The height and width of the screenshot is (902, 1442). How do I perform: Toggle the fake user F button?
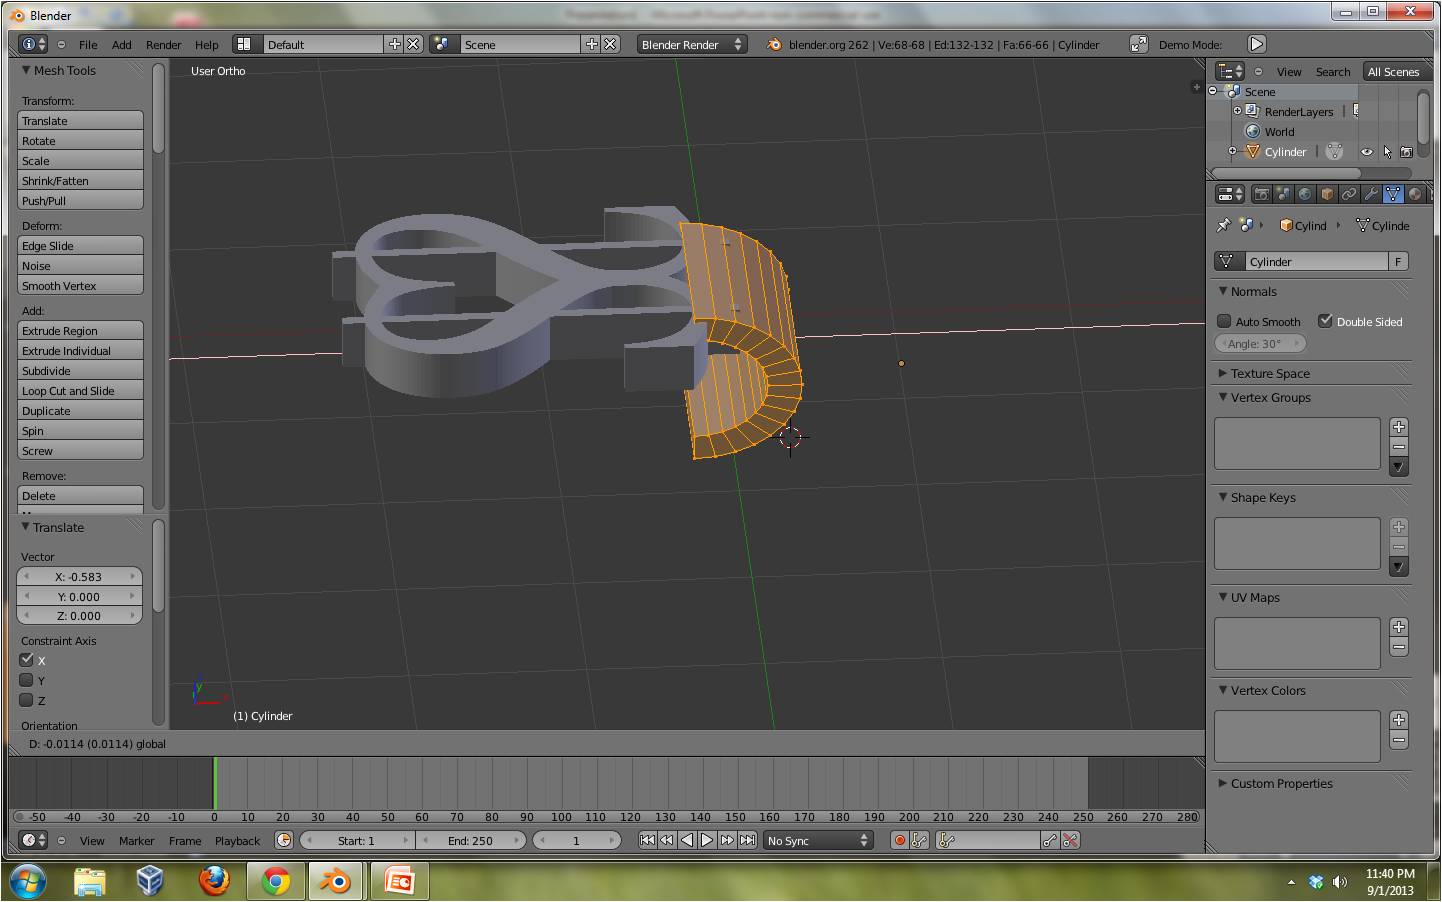click(1399, 261)
